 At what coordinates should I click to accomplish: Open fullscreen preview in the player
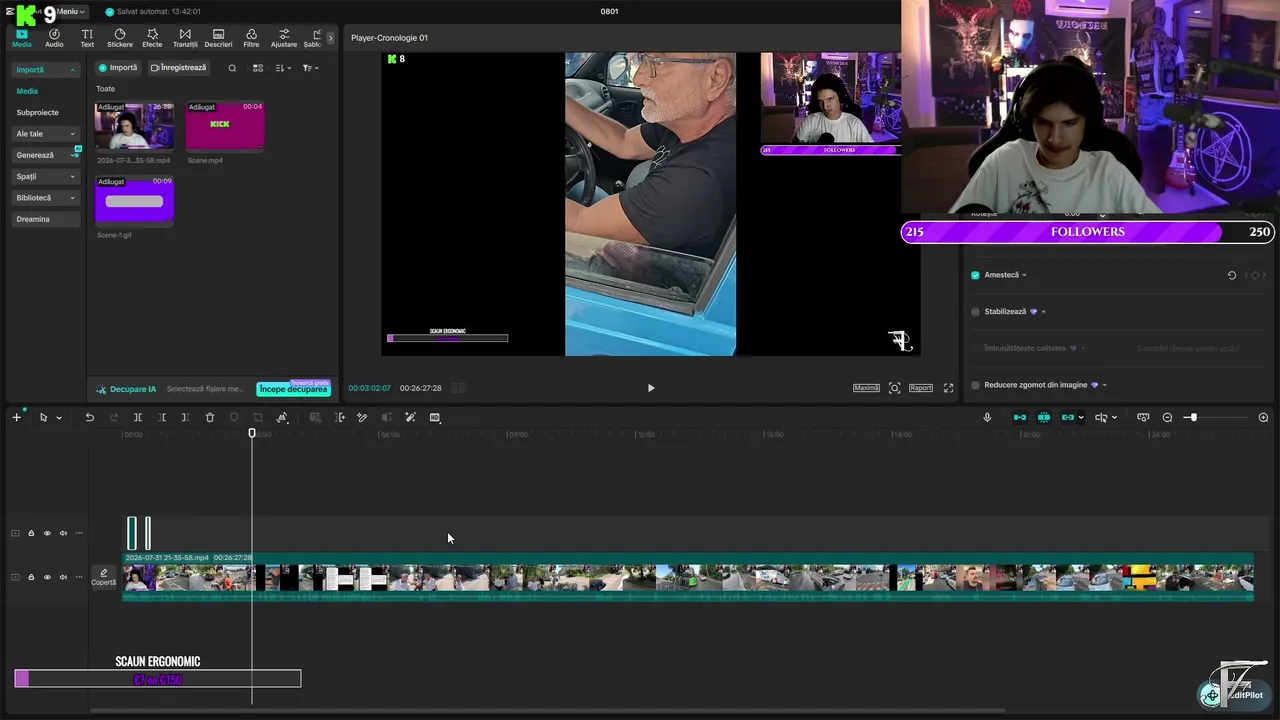coord(948,388)
